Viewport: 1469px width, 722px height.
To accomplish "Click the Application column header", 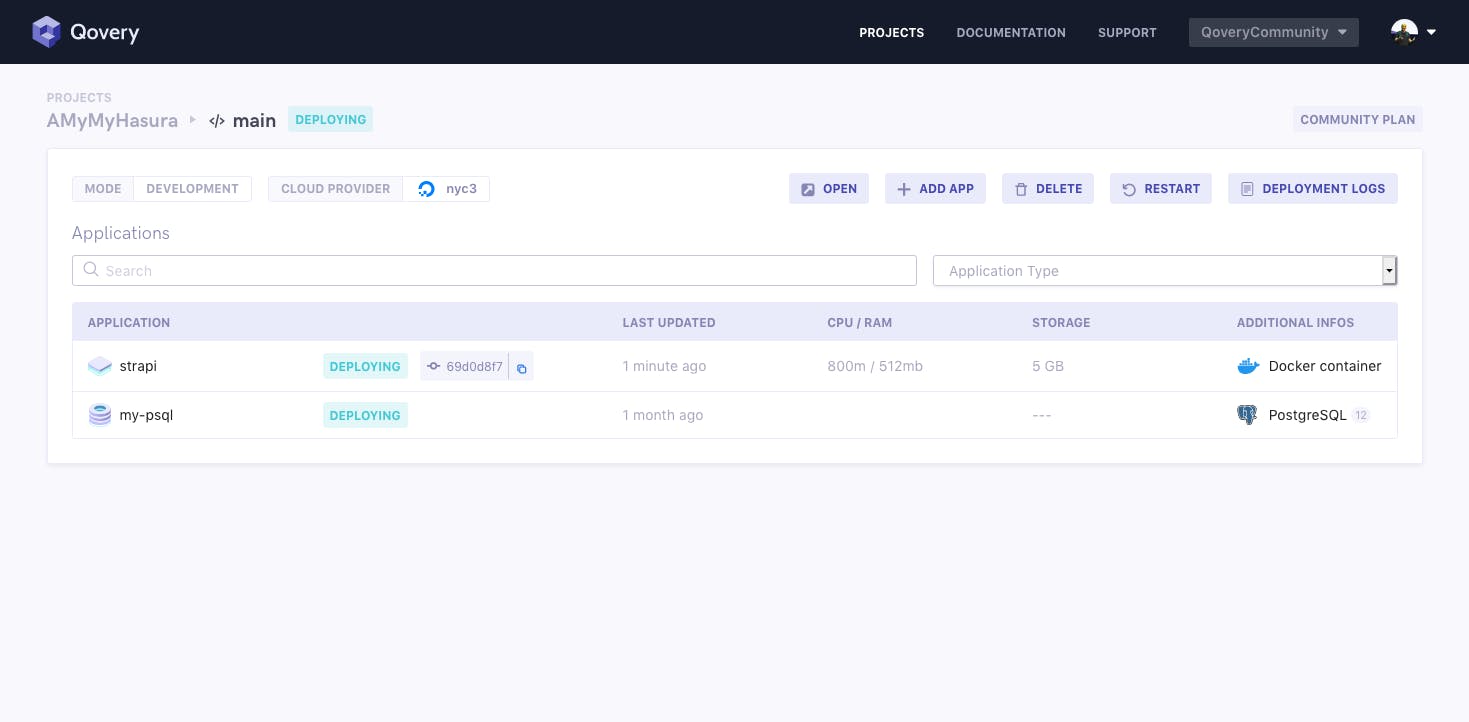I will click(129, 323).
